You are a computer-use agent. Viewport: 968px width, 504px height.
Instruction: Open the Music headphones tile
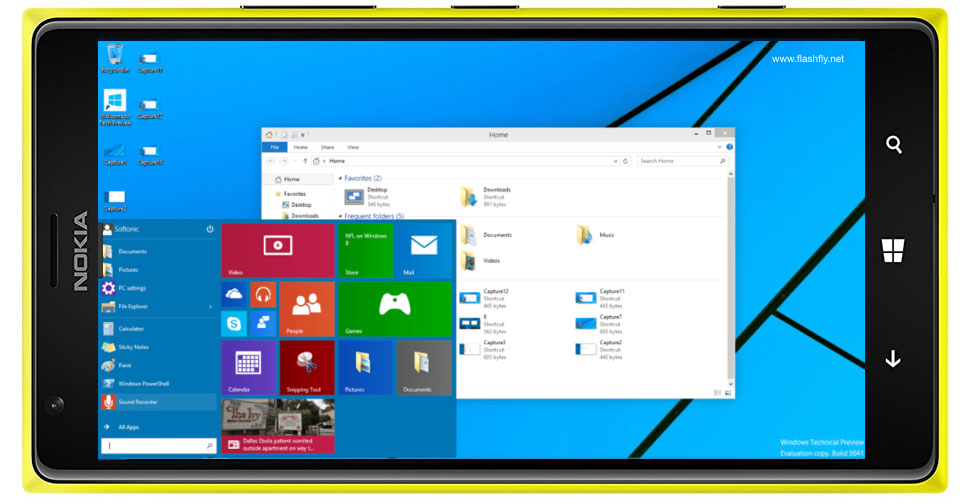point(264,294)
